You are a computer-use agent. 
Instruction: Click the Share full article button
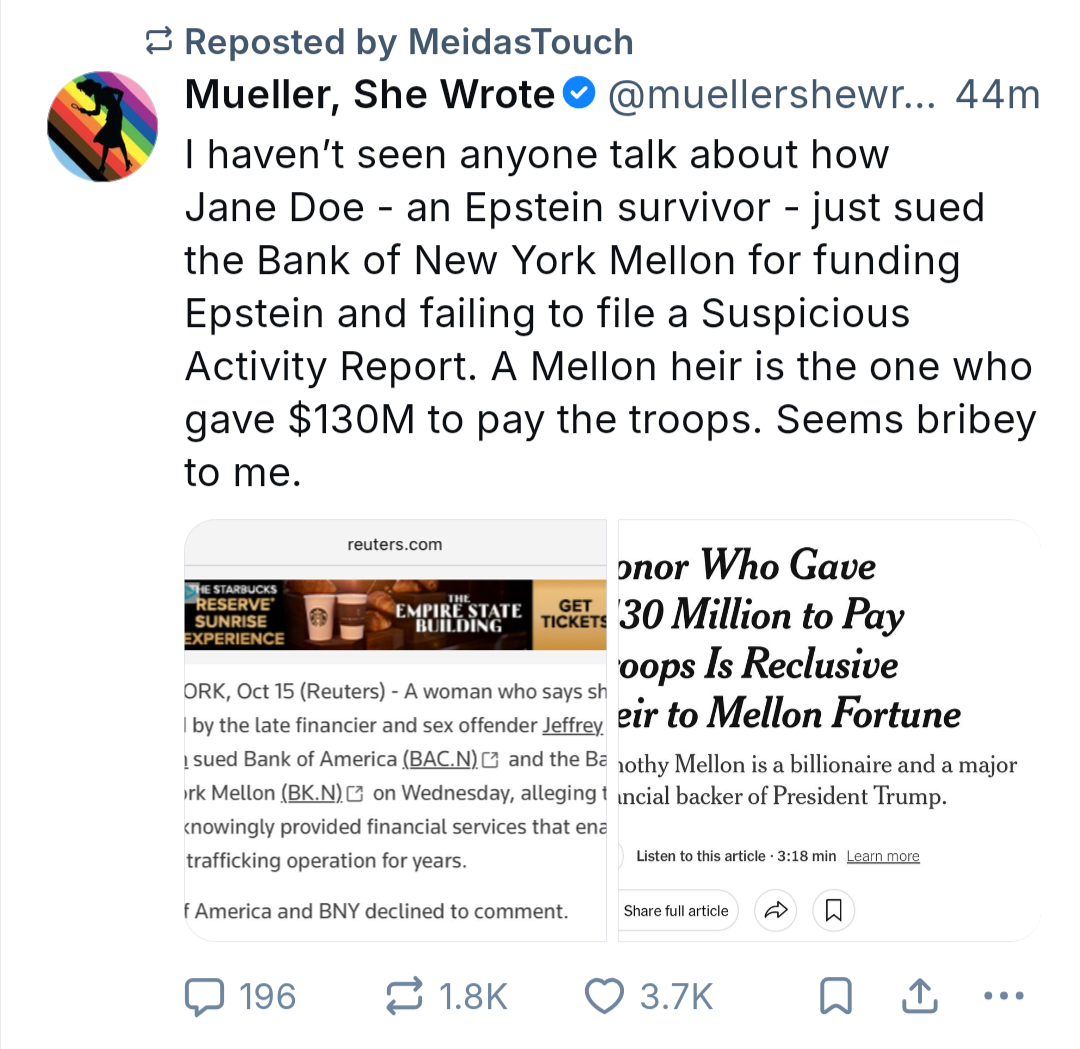(x=676, y=910)
